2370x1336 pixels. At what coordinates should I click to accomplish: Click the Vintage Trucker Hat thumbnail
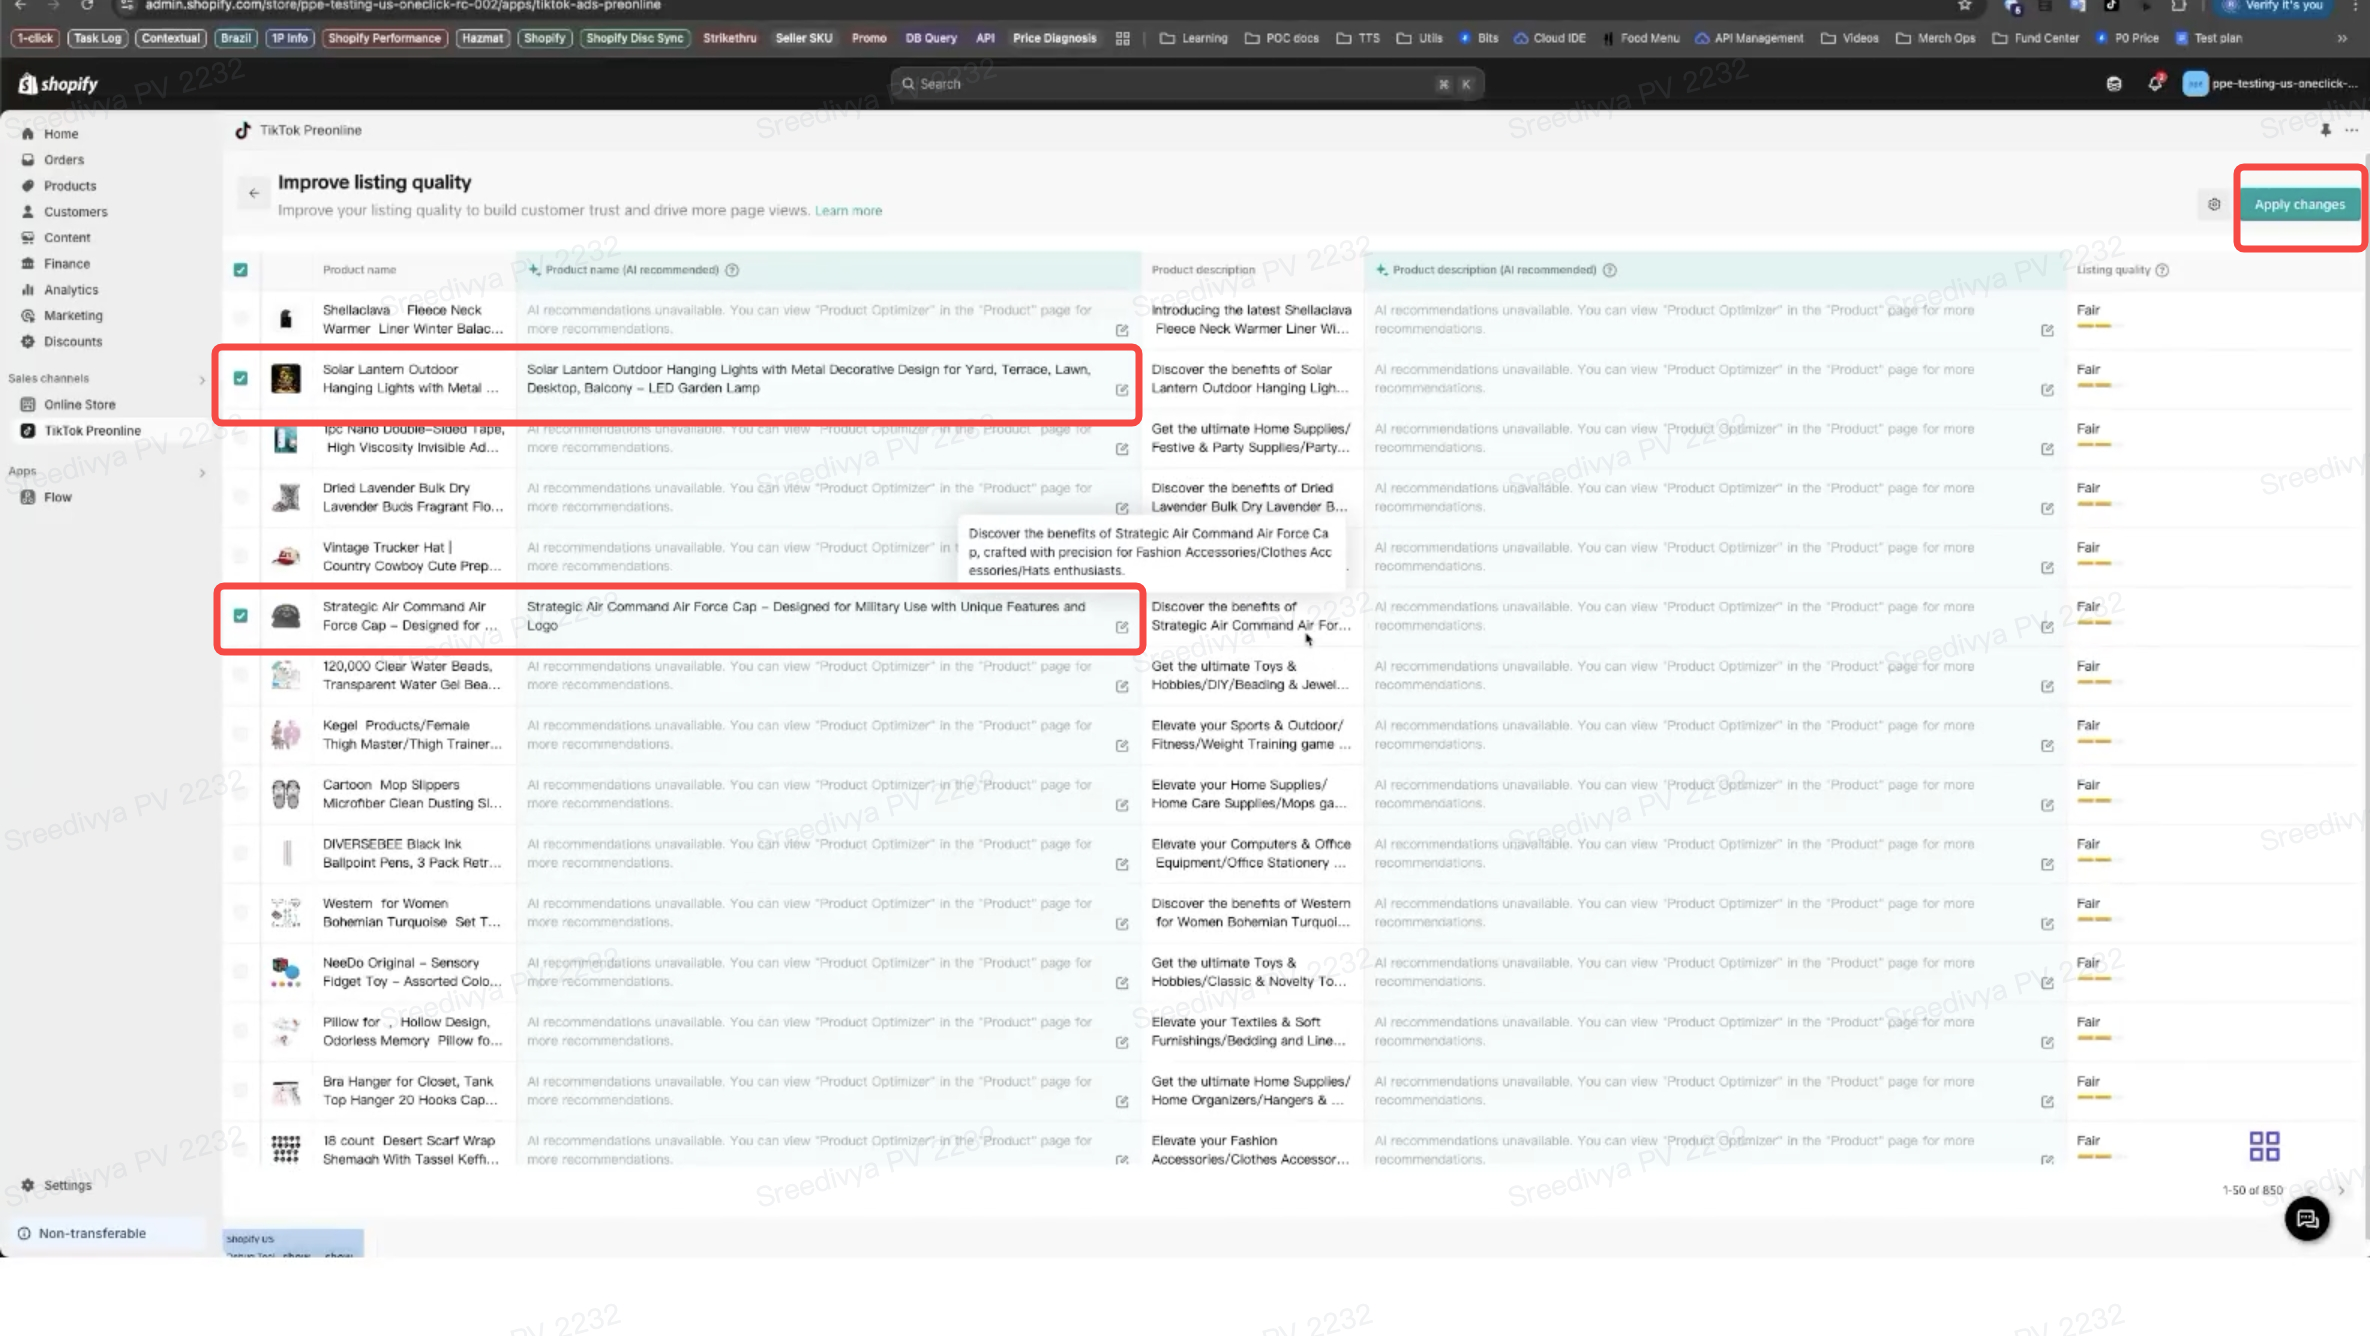(x=286, y=556)
